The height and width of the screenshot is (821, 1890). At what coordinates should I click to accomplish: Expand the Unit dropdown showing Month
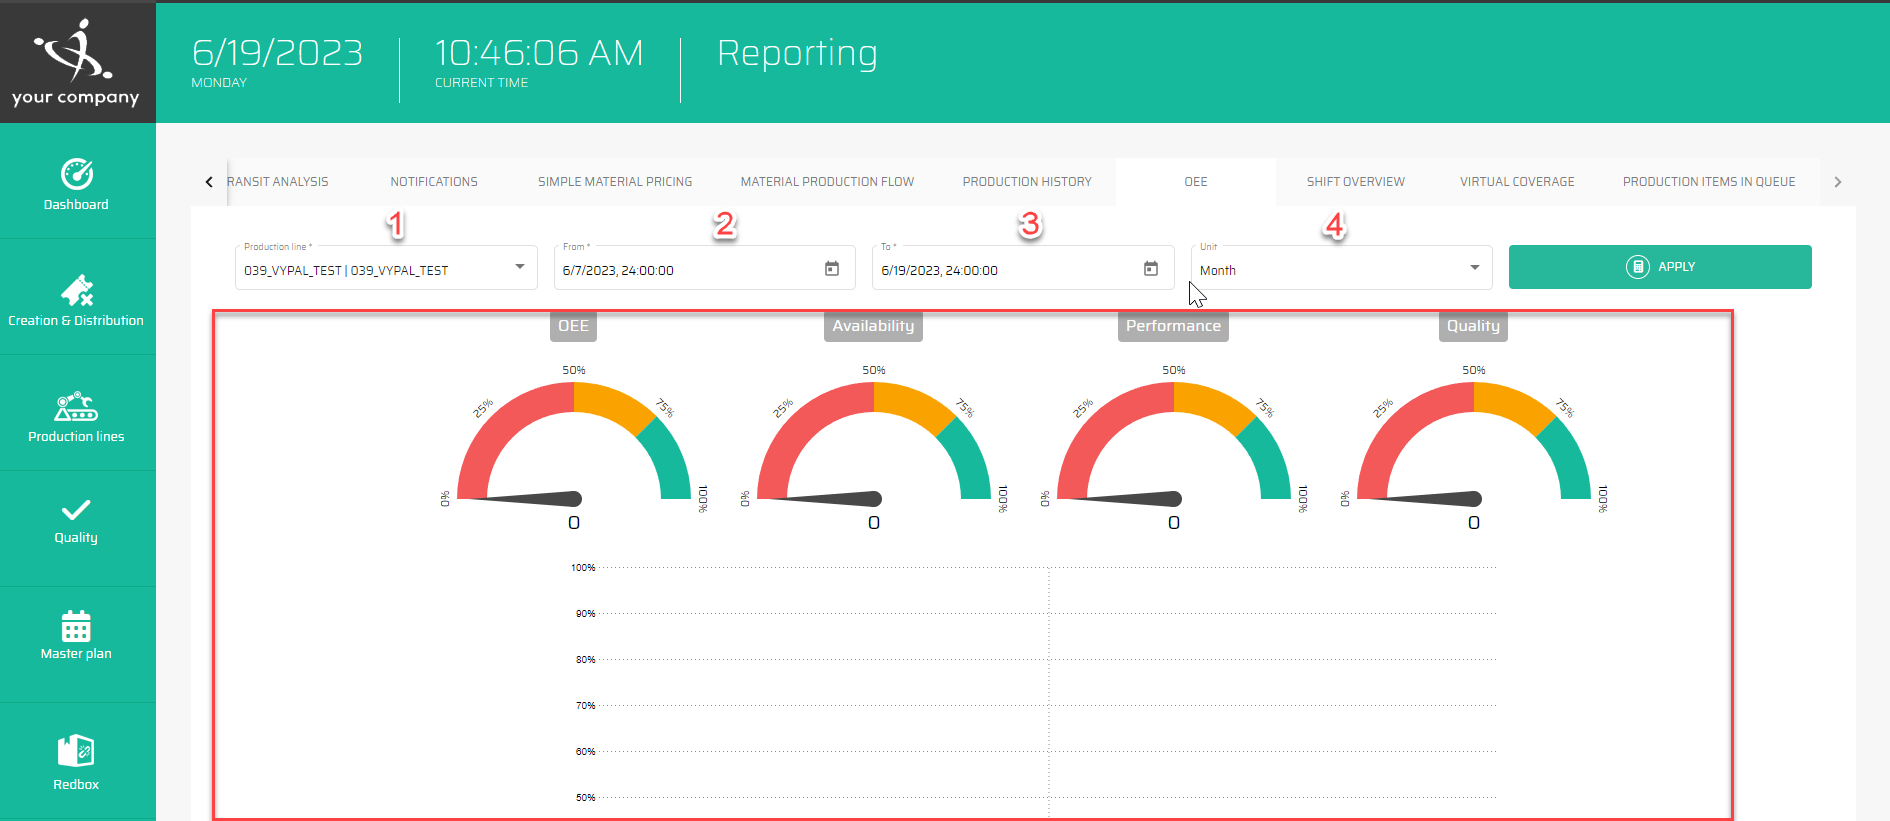pyautogui.click(x=1473, y=268)
